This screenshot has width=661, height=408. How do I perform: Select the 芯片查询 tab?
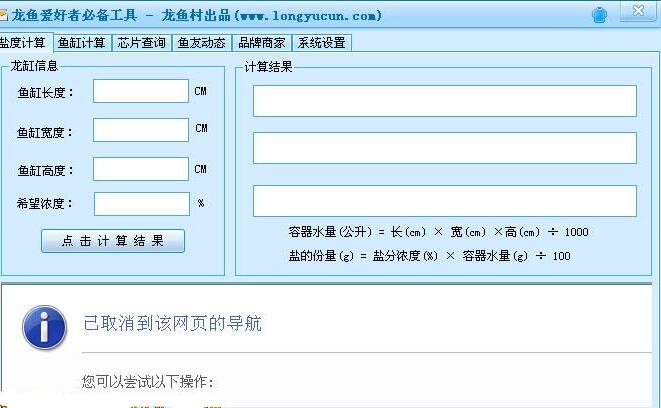click(x=141, y=43)
